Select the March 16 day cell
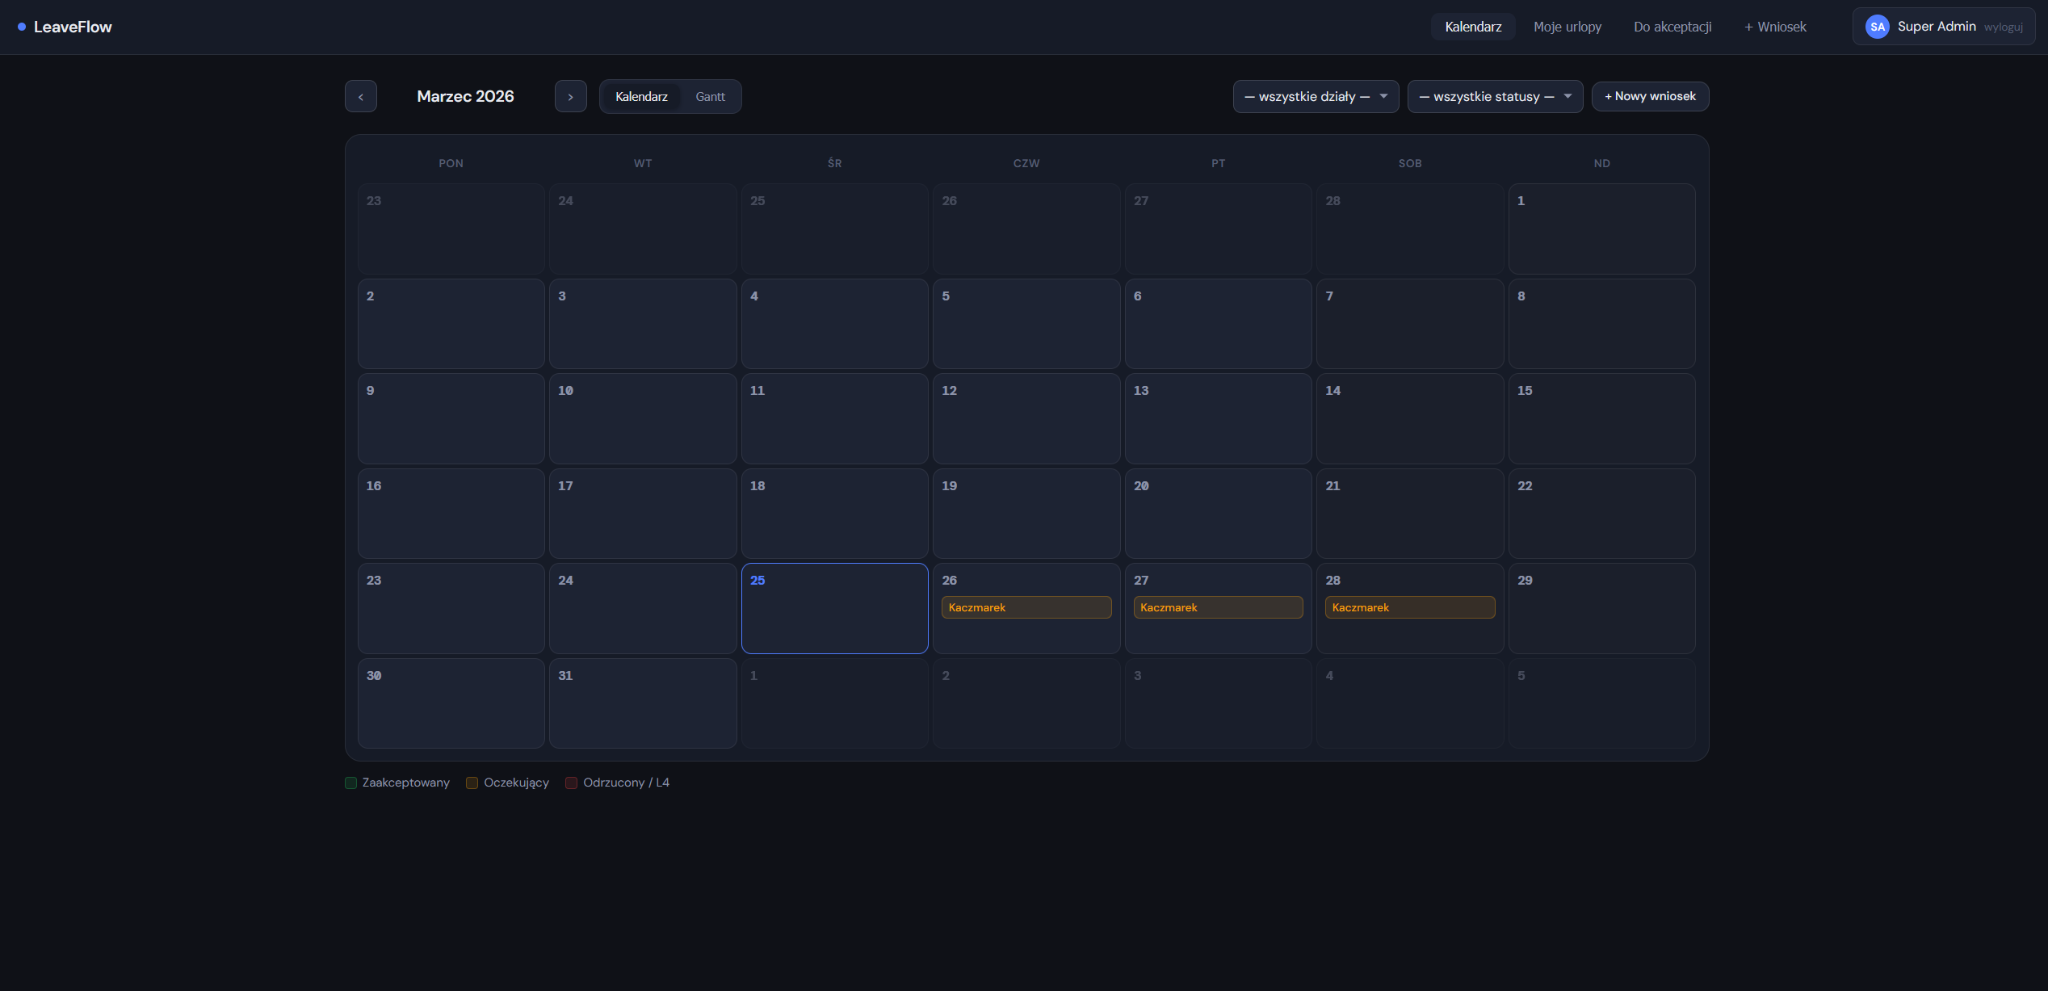 pyautogui.click(x=451, y=513)
